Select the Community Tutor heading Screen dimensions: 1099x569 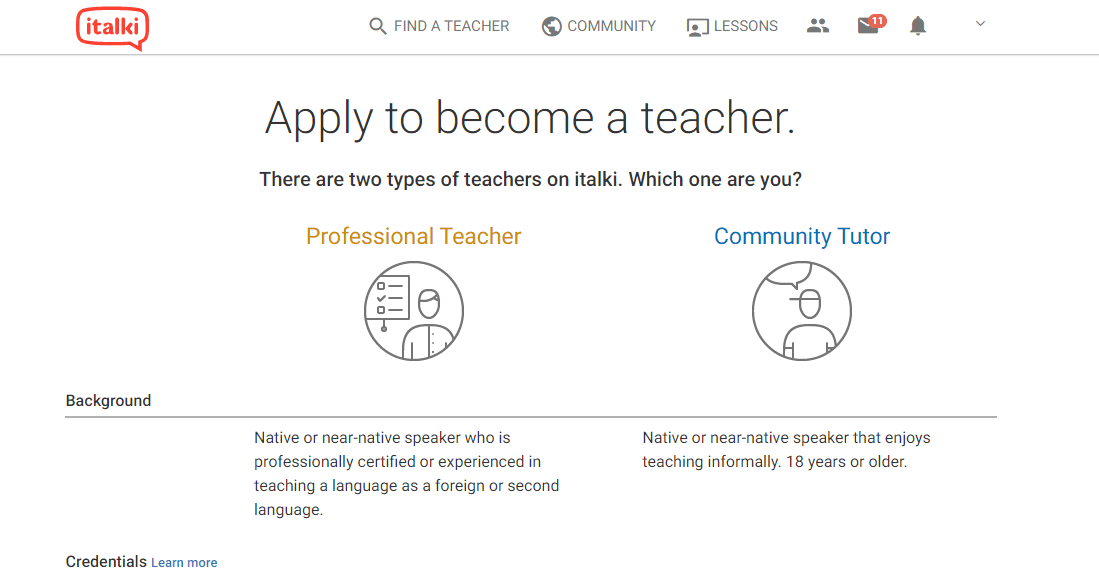pyautogui.click(x=802, y=236)
